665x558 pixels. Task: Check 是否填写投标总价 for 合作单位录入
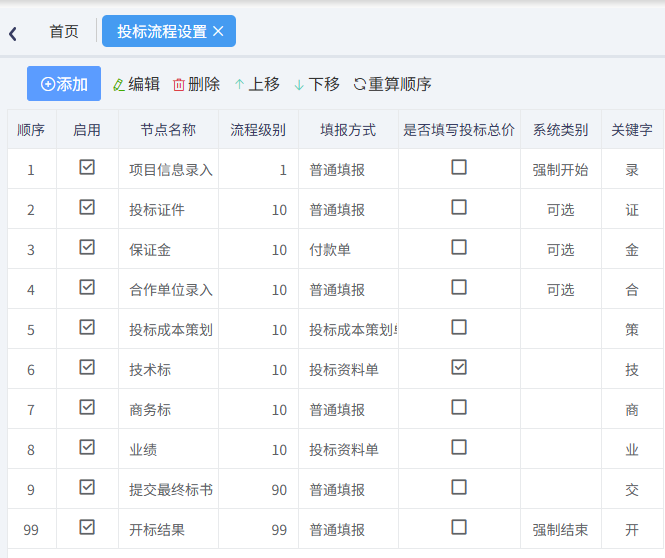coord(459,287)
